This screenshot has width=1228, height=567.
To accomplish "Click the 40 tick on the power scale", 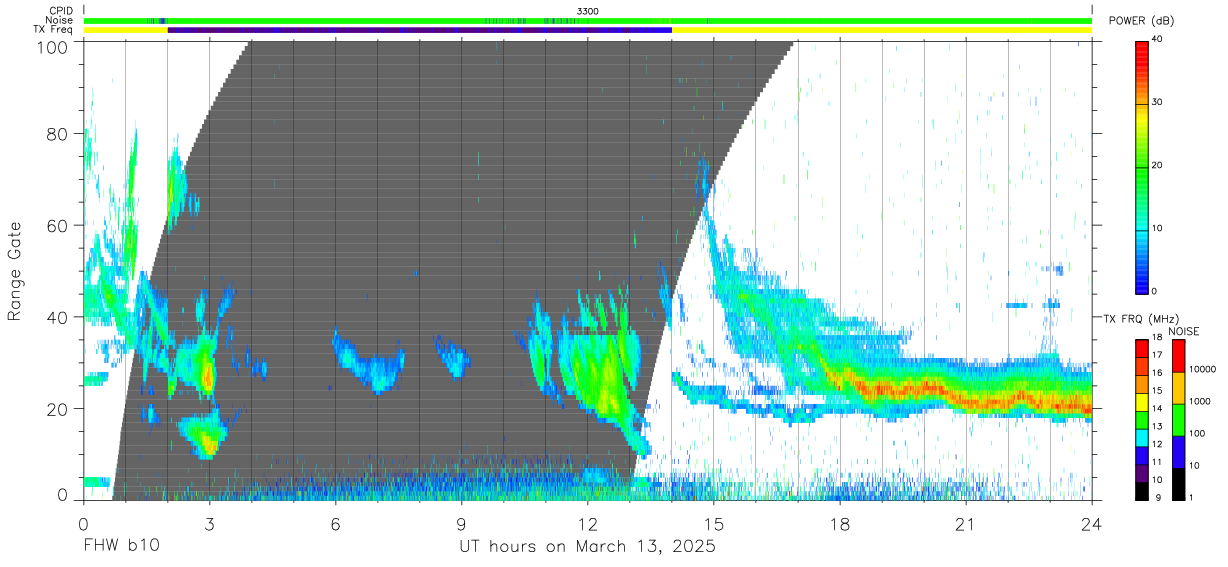I will 1158,40.
